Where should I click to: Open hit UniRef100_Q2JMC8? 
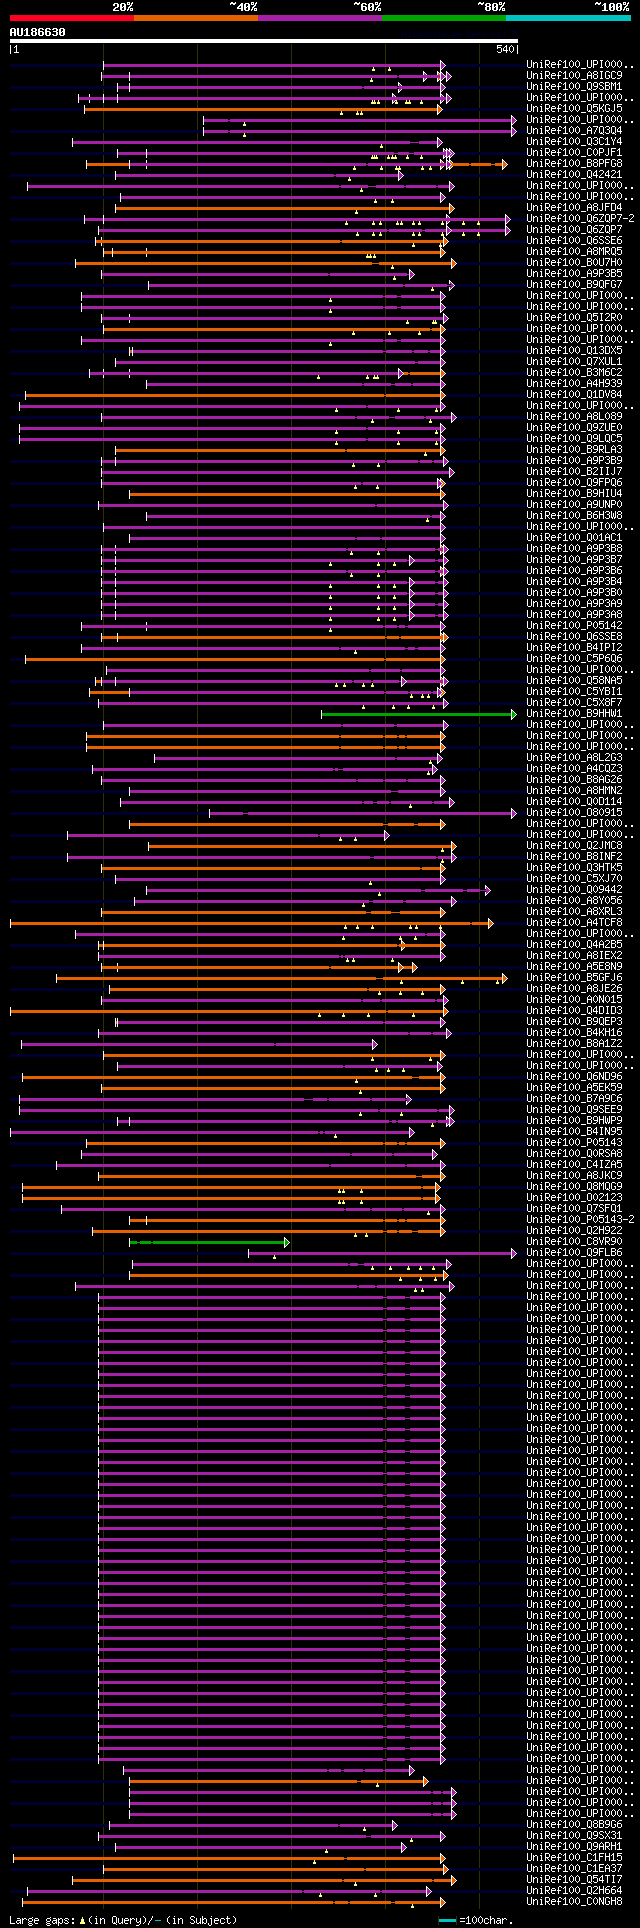[x=574, y=845]
